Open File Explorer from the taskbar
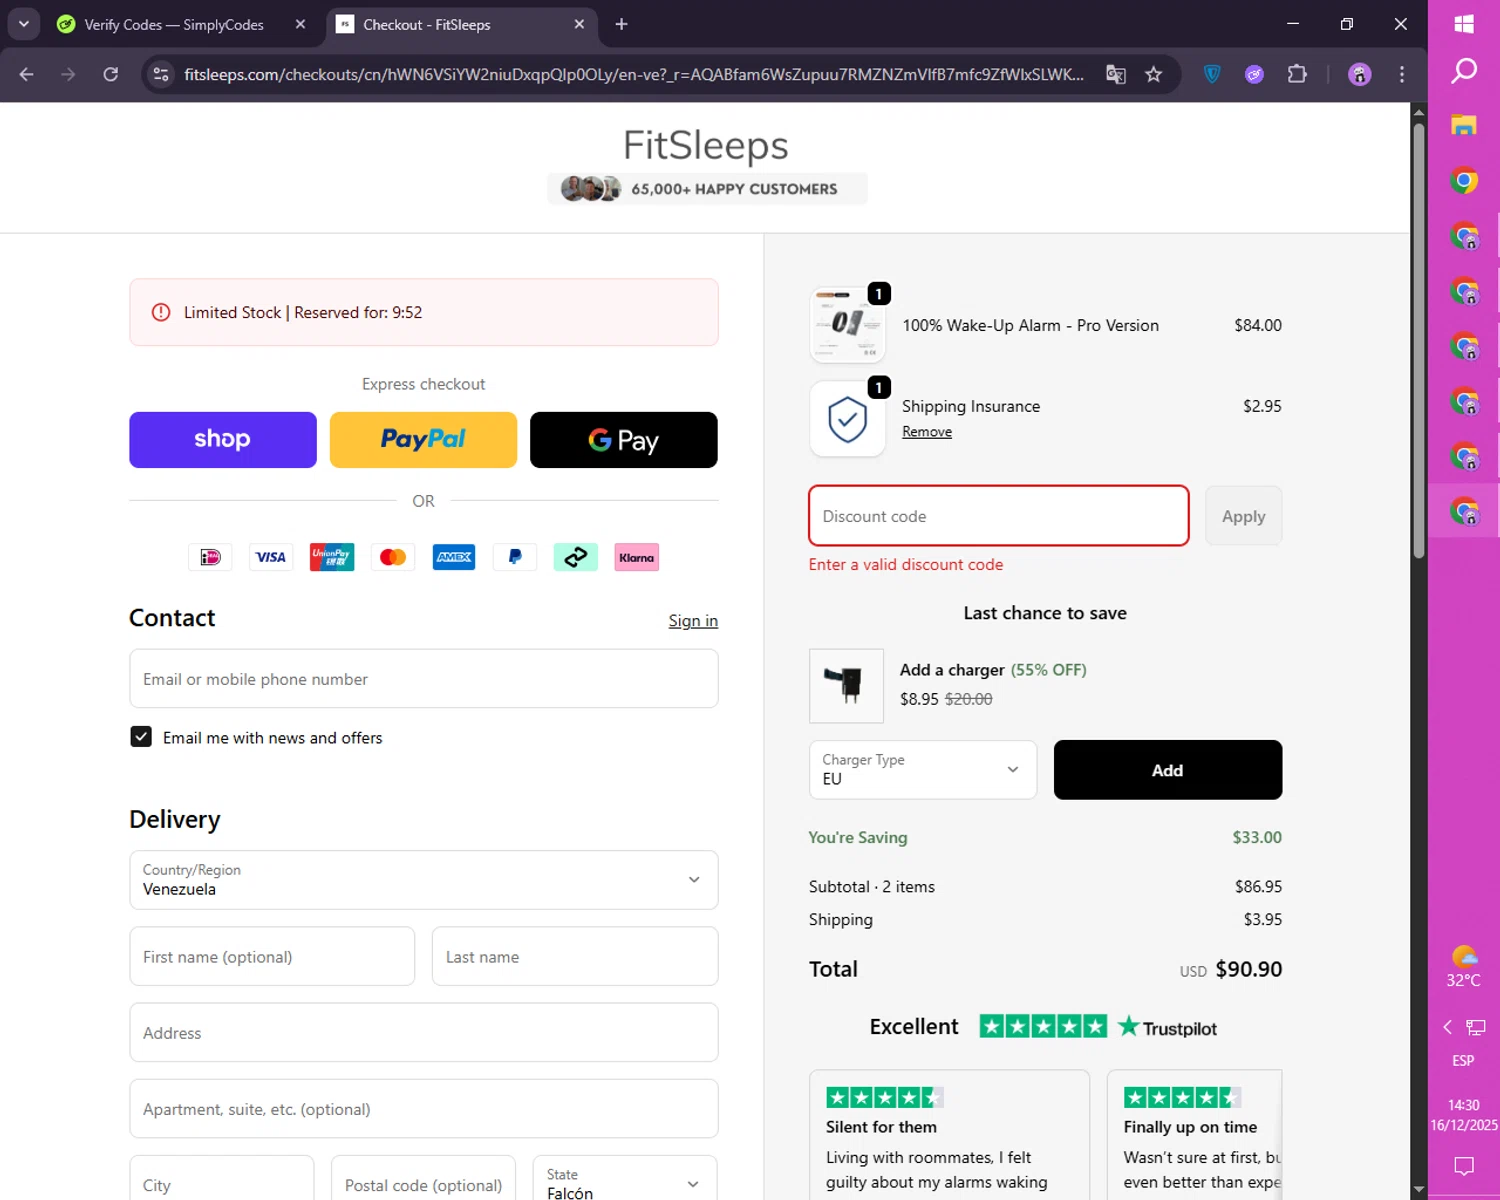 (1464, 125)
